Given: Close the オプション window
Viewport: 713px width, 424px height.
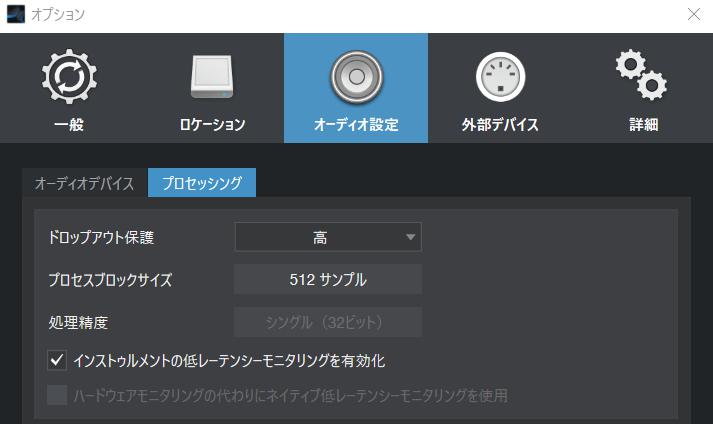Looking at the screenshot, I should 694,14.
